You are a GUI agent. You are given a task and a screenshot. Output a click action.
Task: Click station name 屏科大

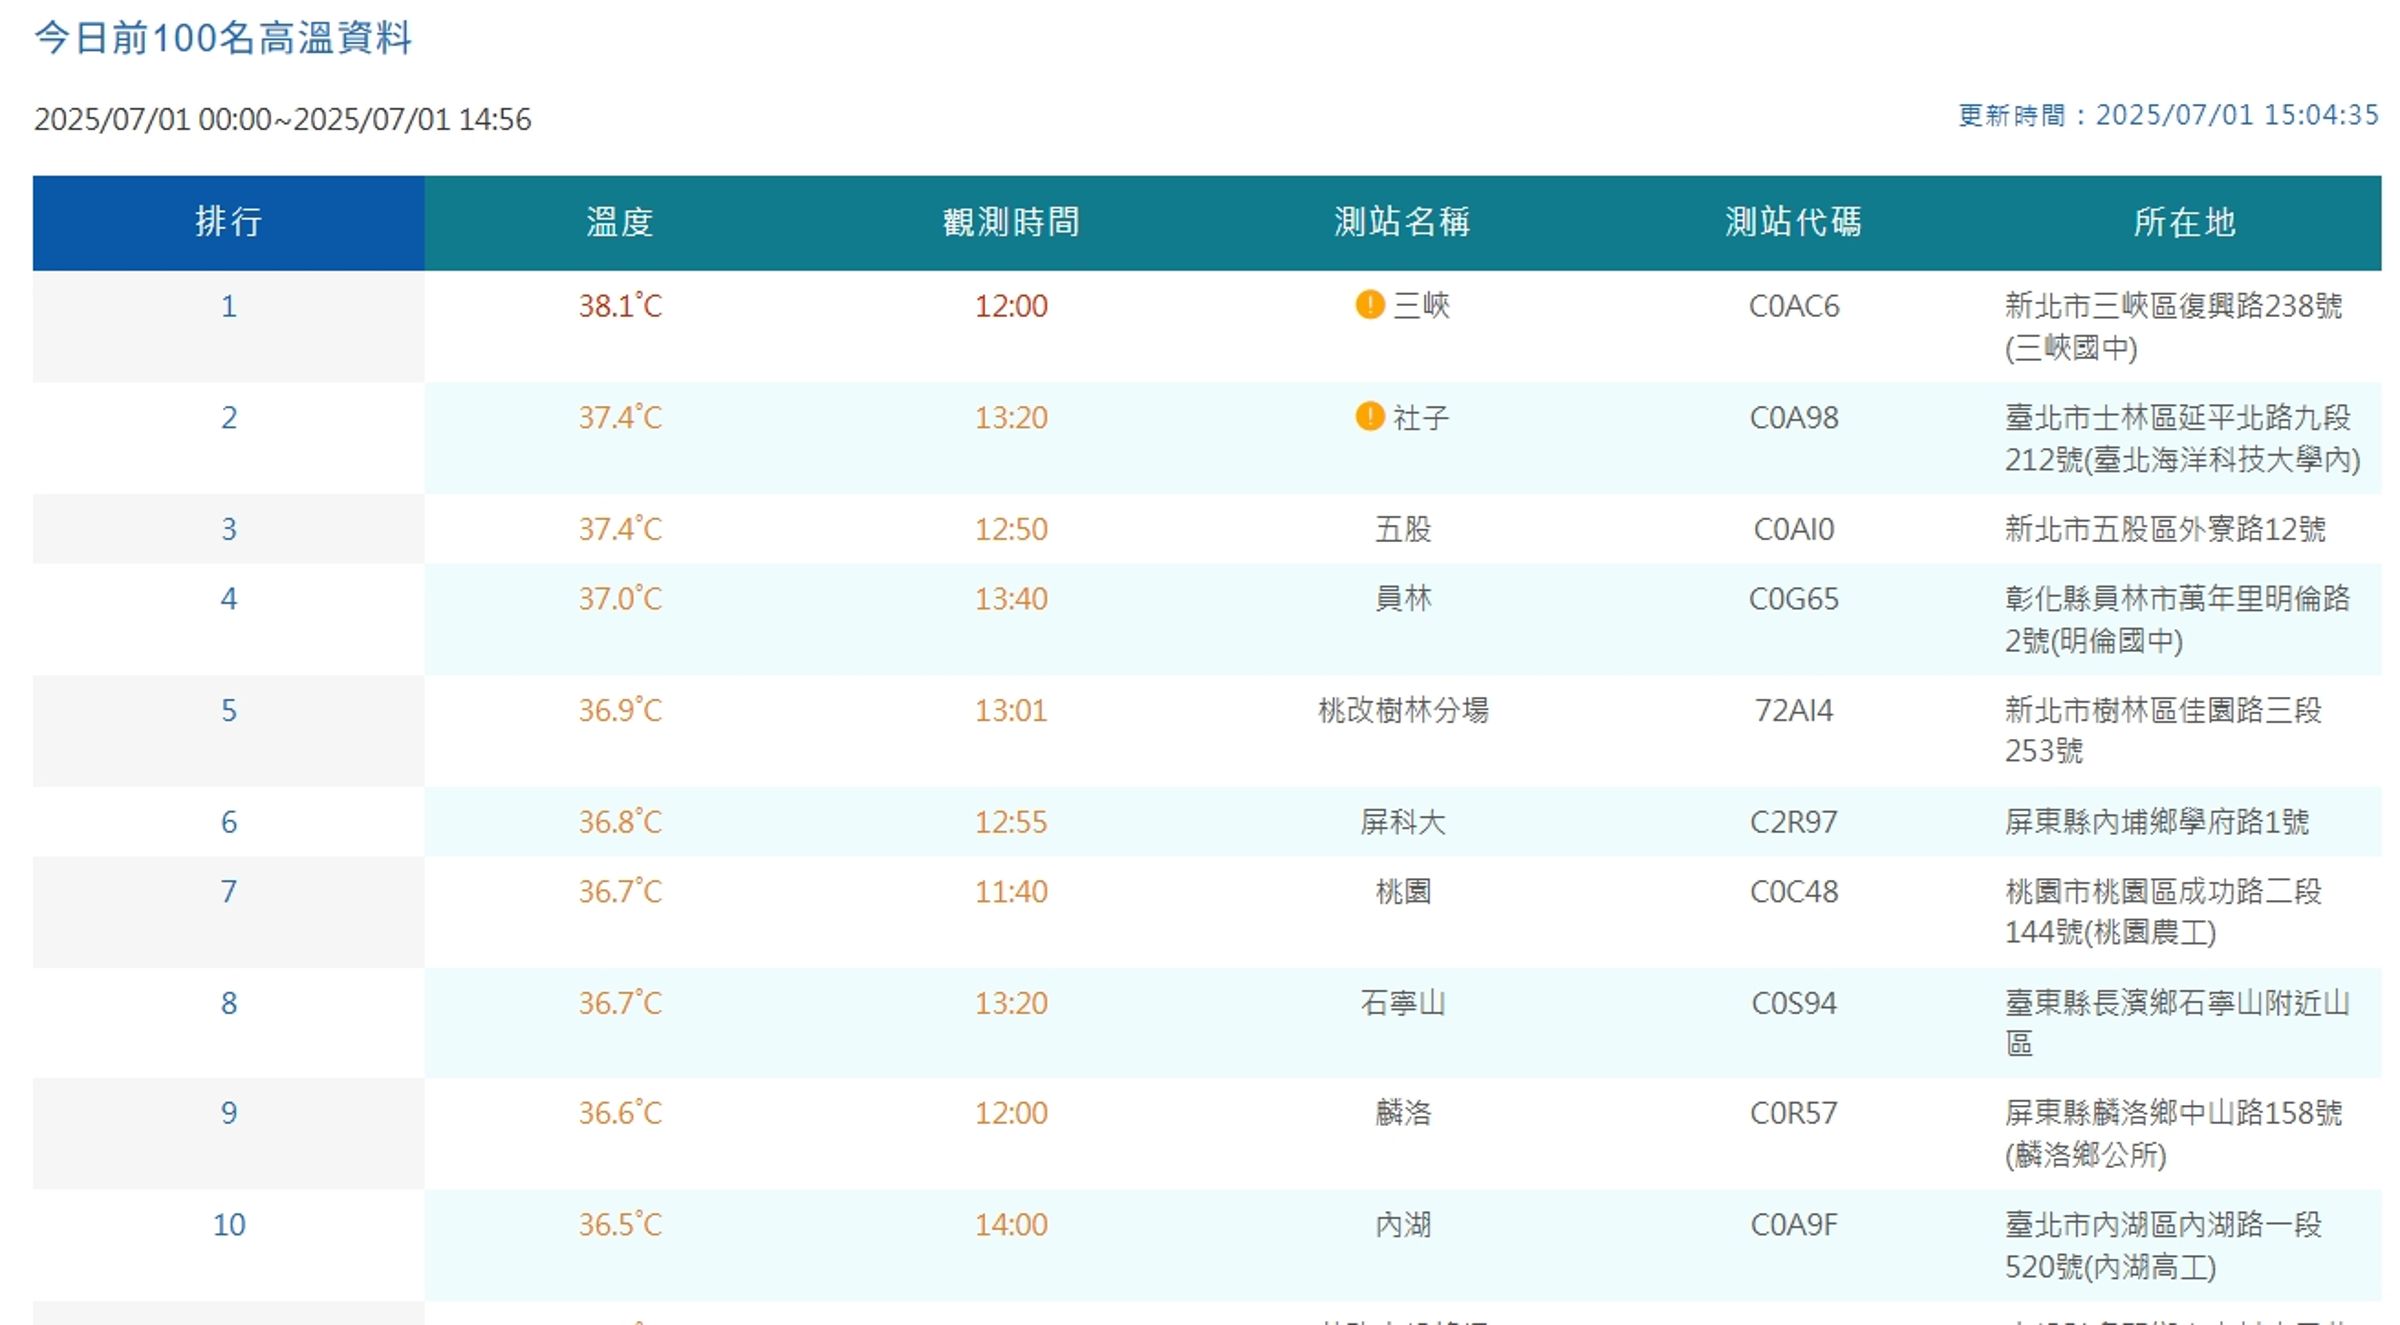(x=1403, y=822)
